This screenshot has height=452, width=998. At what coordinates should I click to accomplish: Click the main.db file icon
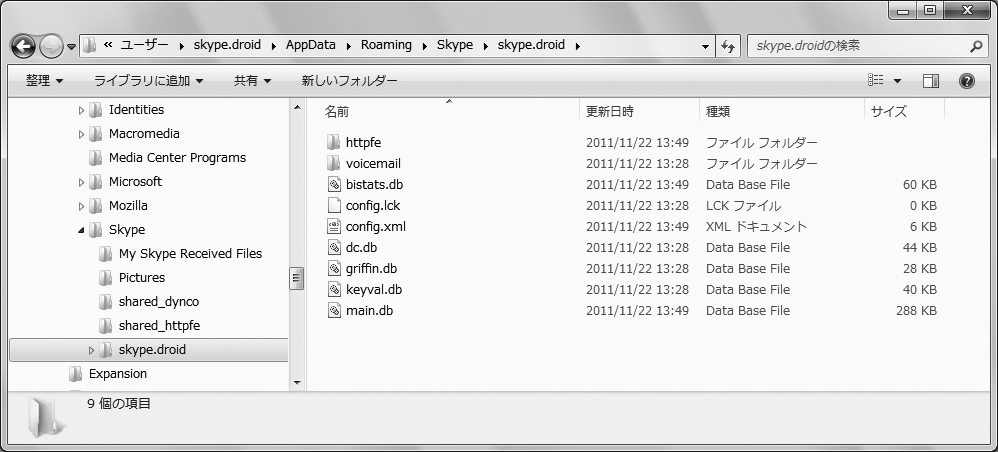[x=334, y=311]
